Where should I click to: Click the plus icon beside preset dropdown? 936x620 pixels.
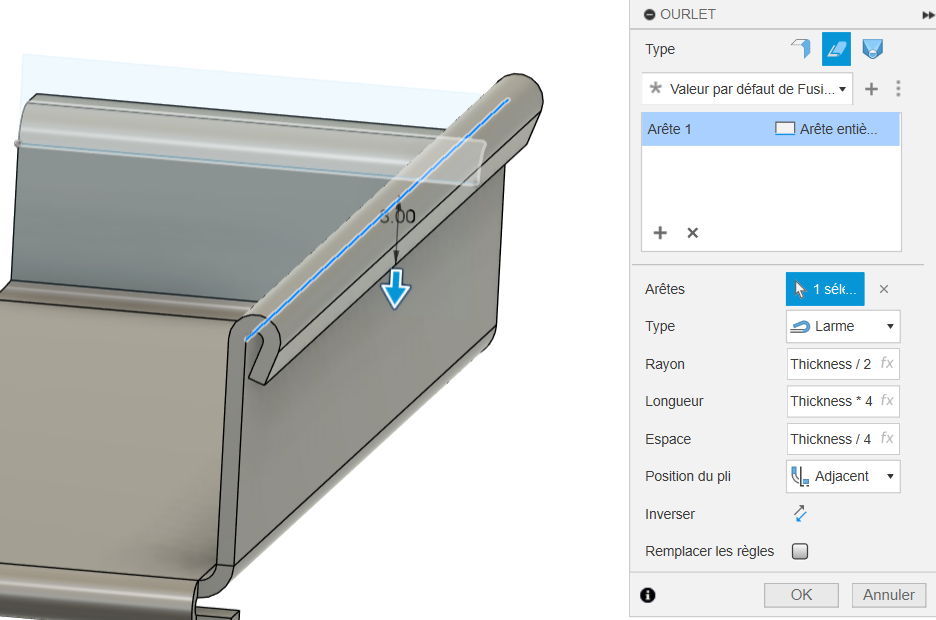[x=871, y=89]
